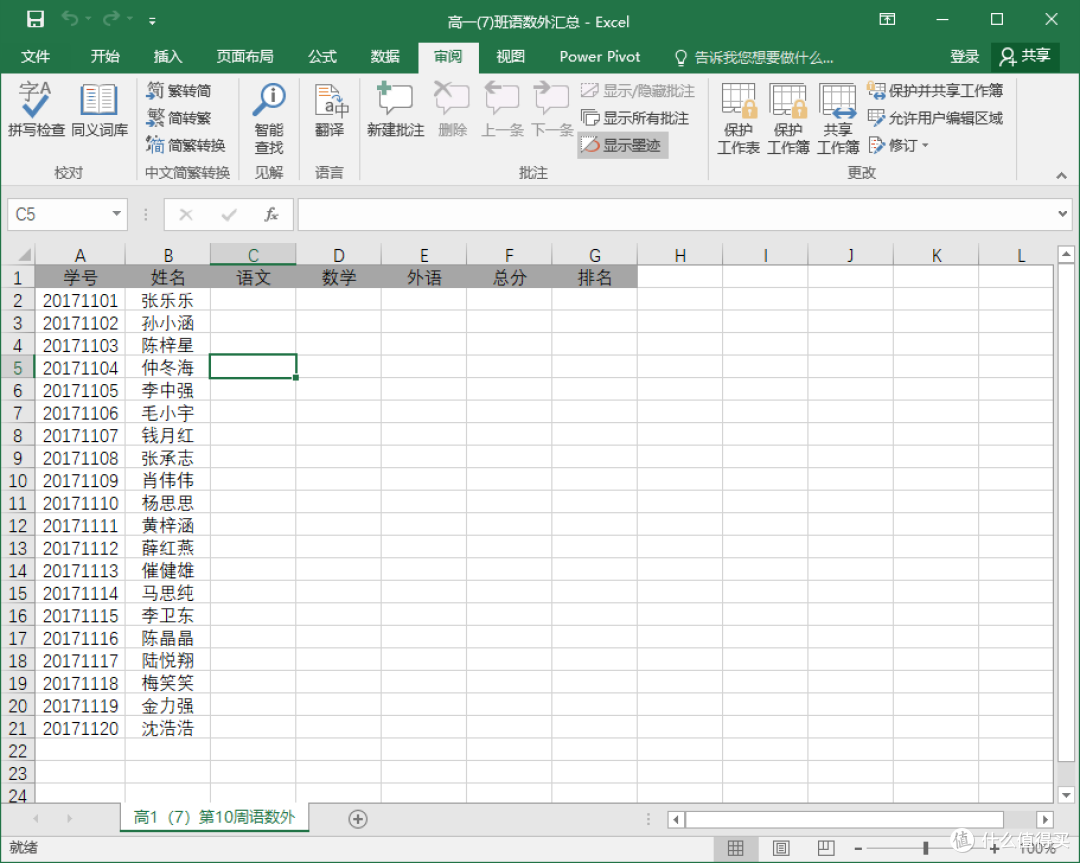Click 保护工作表 protect sheet
The image size is (1080, 863).
click(x=738, y=118)
